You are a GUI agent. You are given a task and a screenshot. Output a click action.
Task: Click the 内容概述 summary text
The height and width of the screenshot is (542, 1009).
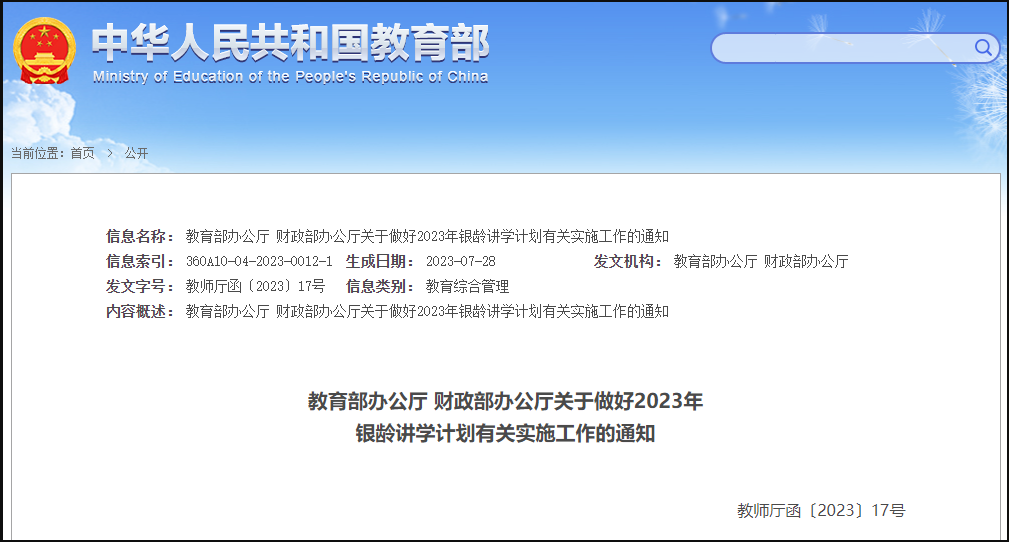pyautogui.click(x=427, y=312)
